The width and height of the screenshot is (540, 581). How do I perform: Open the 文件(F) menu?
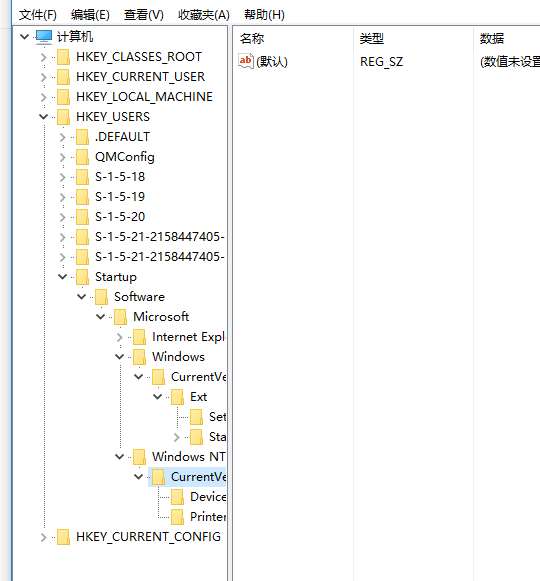(x=37, y=15)
